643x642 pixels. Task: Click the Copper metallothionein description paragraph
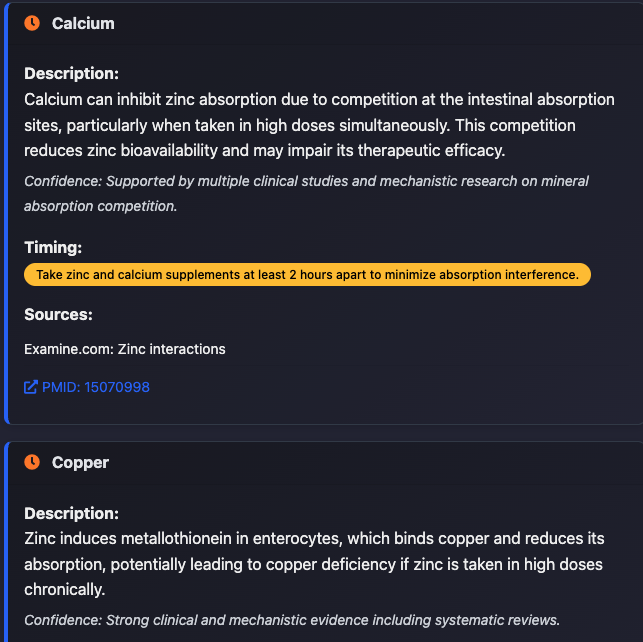(314, 564)
